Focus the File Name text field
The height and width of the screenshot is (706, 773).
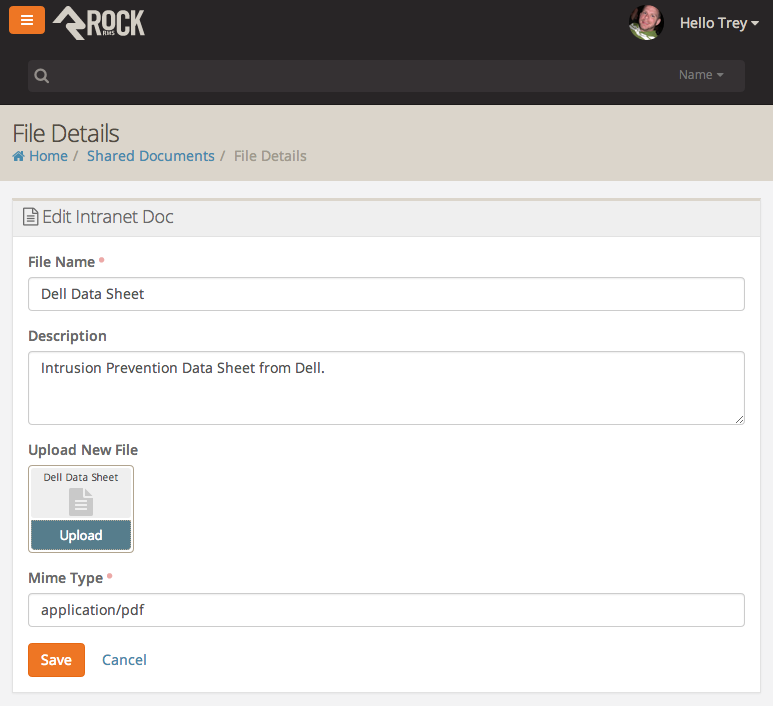click(x=386, y=294)
